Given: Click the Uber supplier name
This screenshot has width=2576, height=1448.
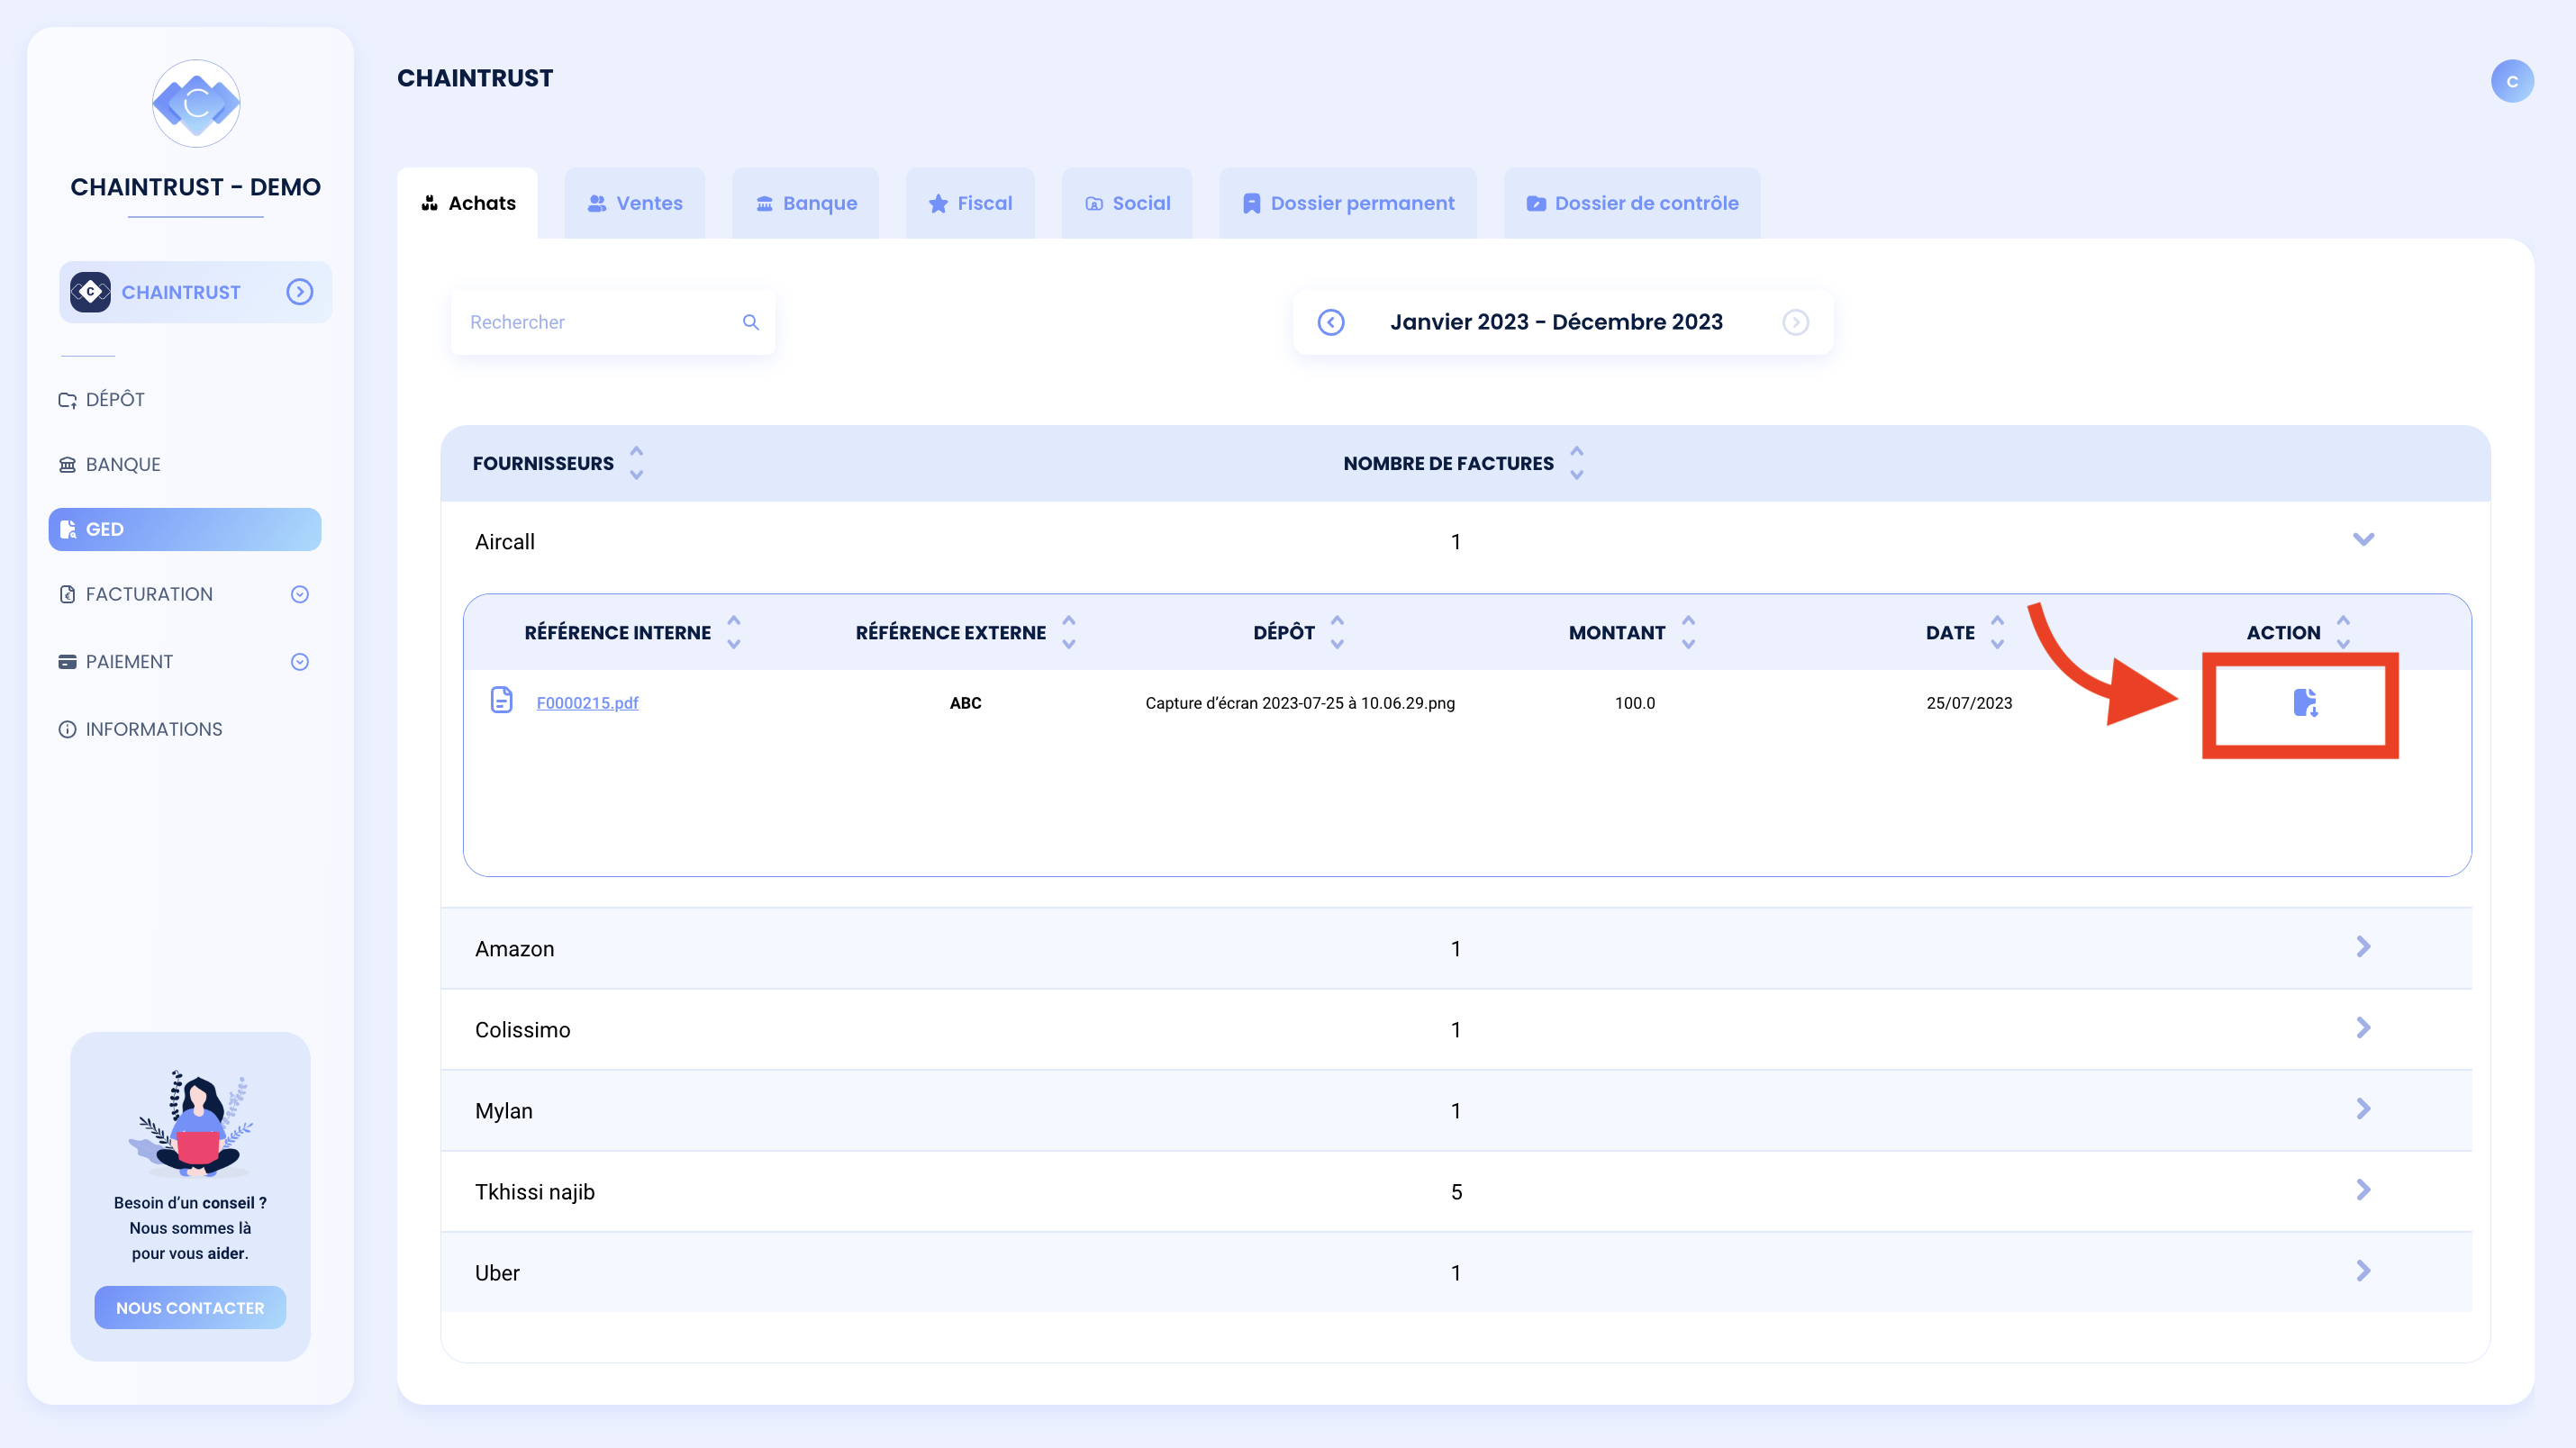Looking at the screenshot, I should point(497,1273).
